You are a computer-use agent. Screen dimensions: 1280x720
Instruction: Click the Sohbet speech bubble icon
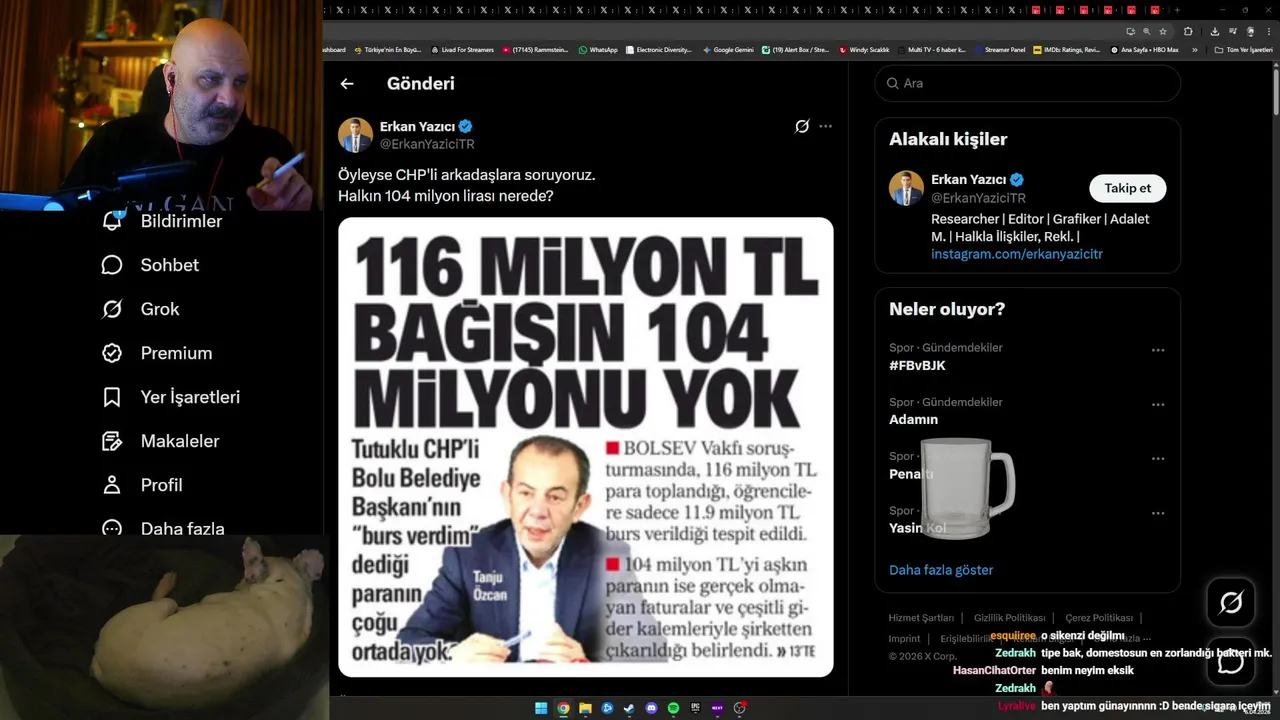[112, 265]
